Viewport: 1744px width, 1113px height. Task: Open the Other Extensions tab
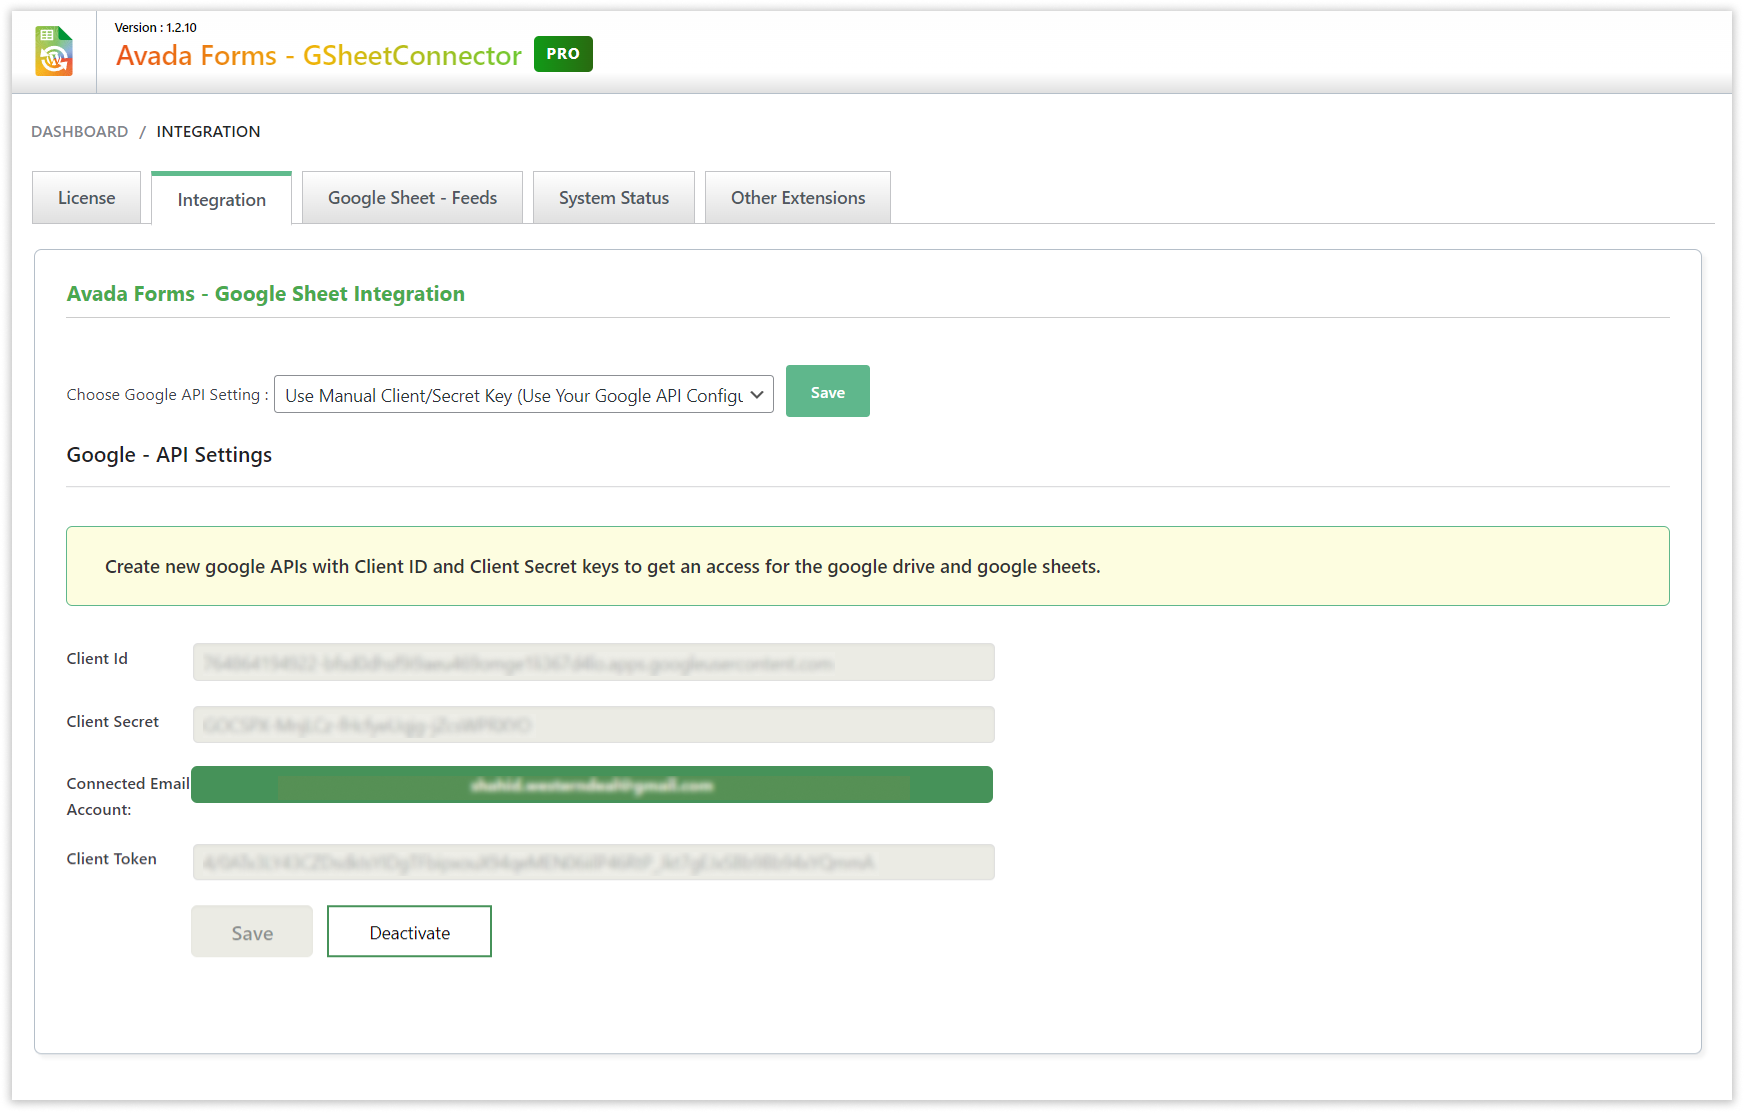pos(797,197)
